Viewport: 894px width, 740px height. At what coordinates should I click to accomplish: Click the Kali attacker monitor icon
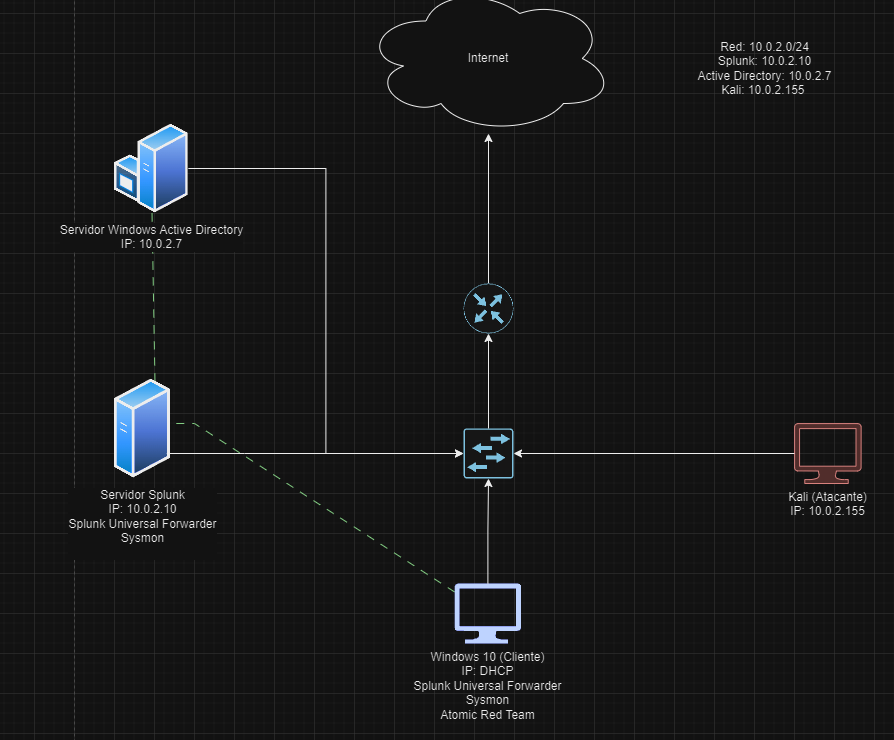tap(827, 452)
